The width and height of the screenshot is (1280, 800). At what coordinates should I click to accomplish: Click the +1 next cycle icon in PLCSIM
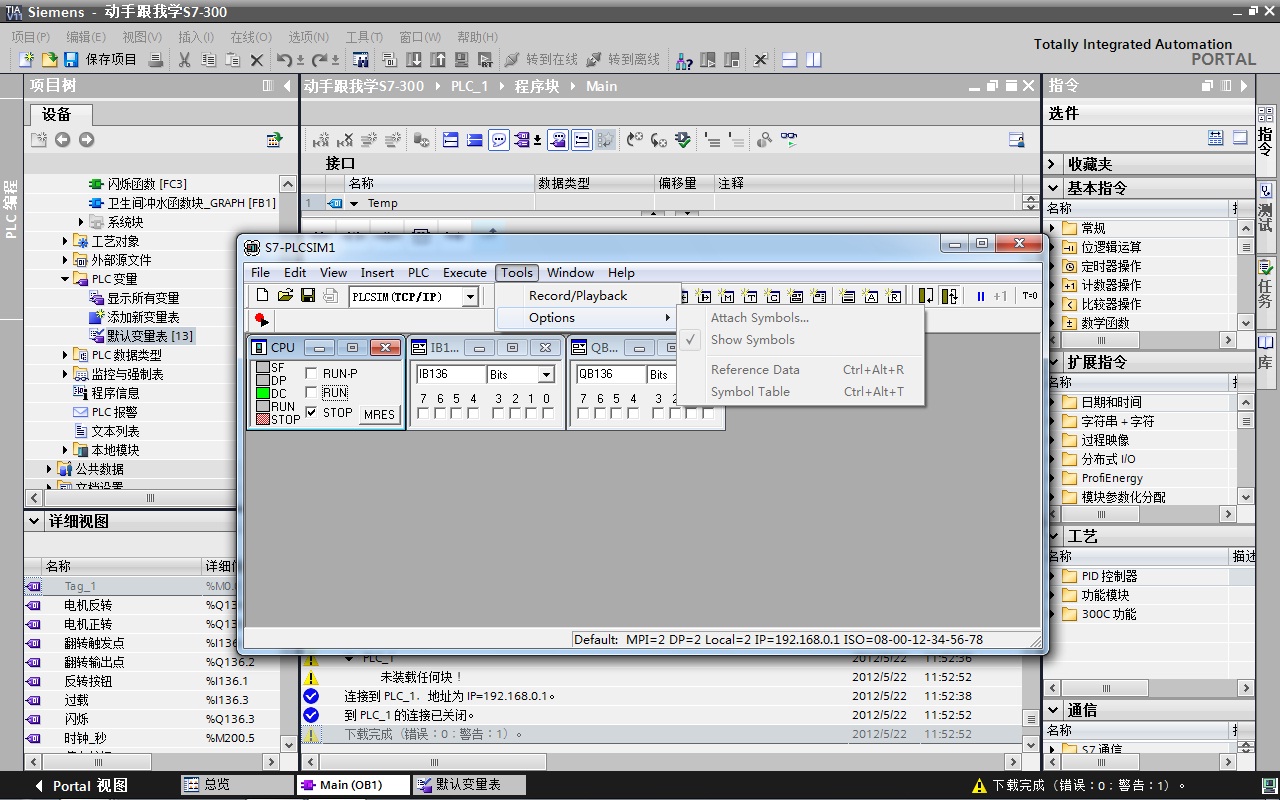pos(1000,296)
